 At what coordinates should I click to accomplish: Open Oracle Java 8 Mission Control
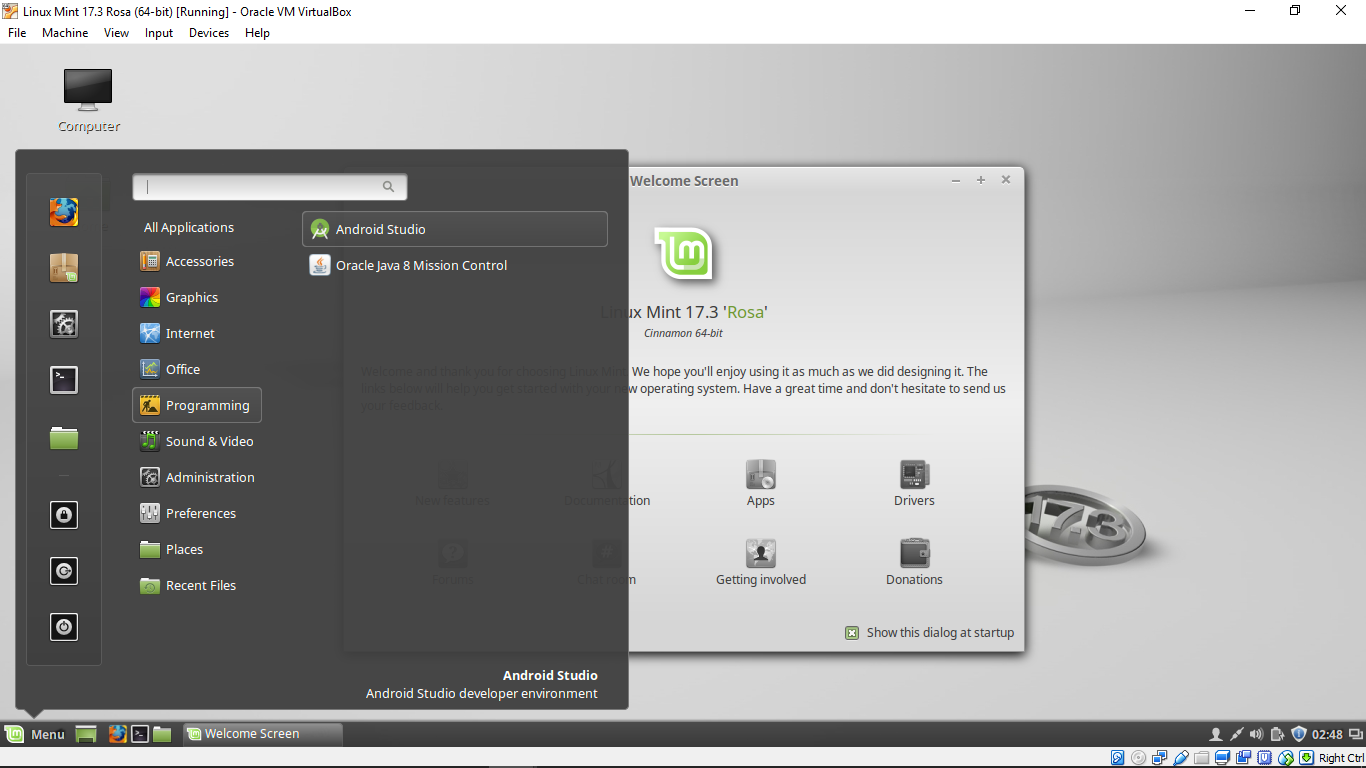point(420,265)
